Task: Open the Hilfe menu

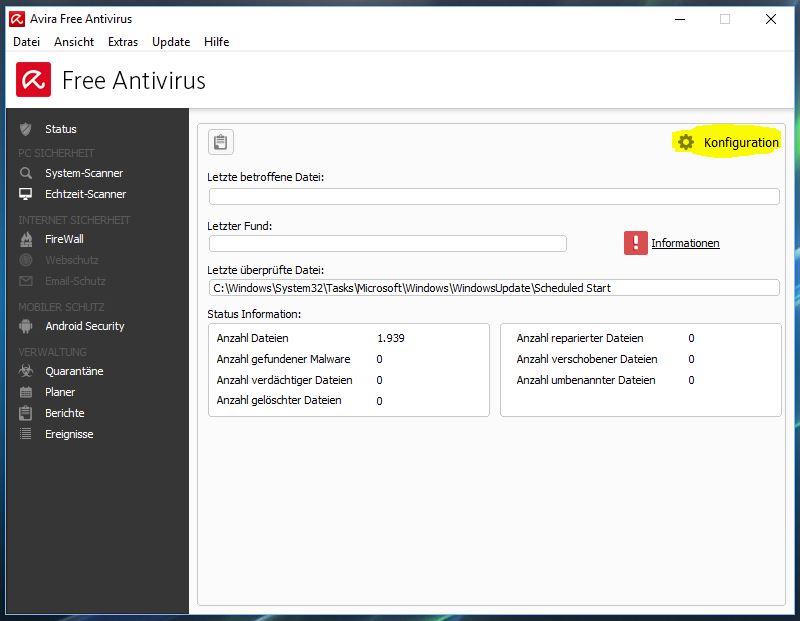Action: pyautogui.click(x=217, y=42)
